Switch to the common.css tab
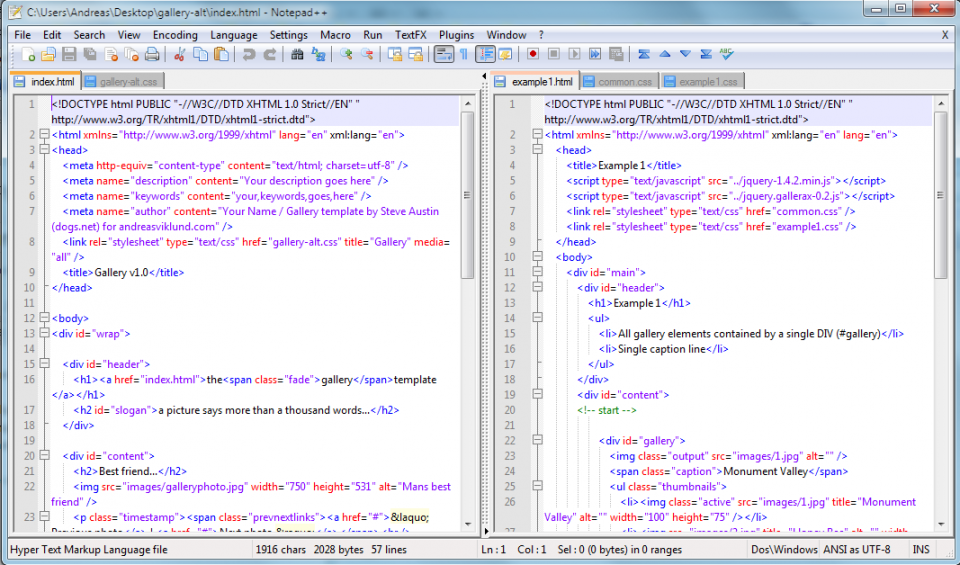This screenshot has height=565, width=960. 619,81
